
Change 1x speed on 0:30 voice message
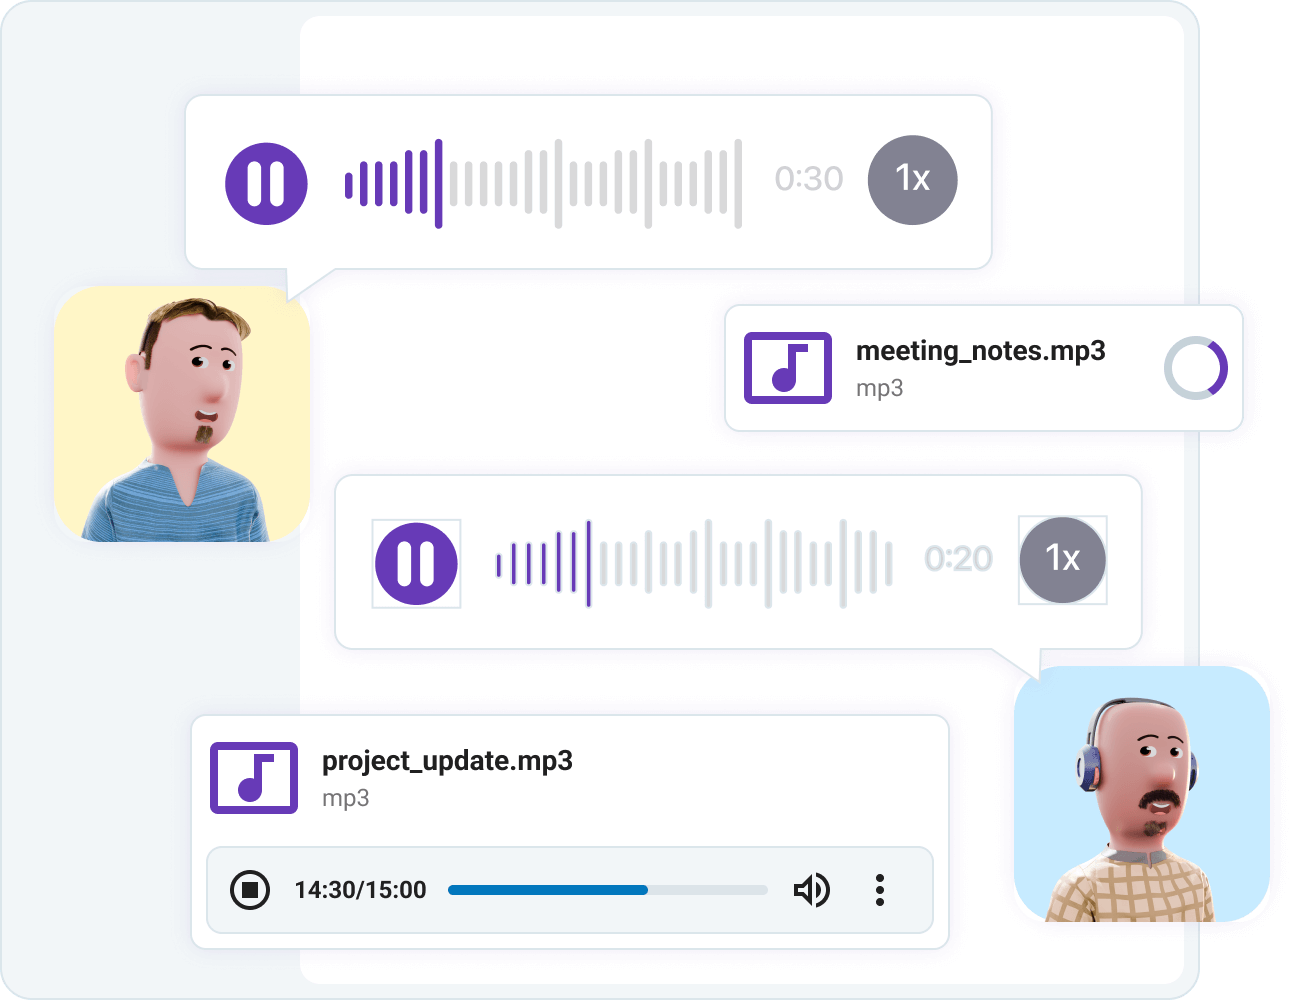pyautogui.click(x=912, y=180)
